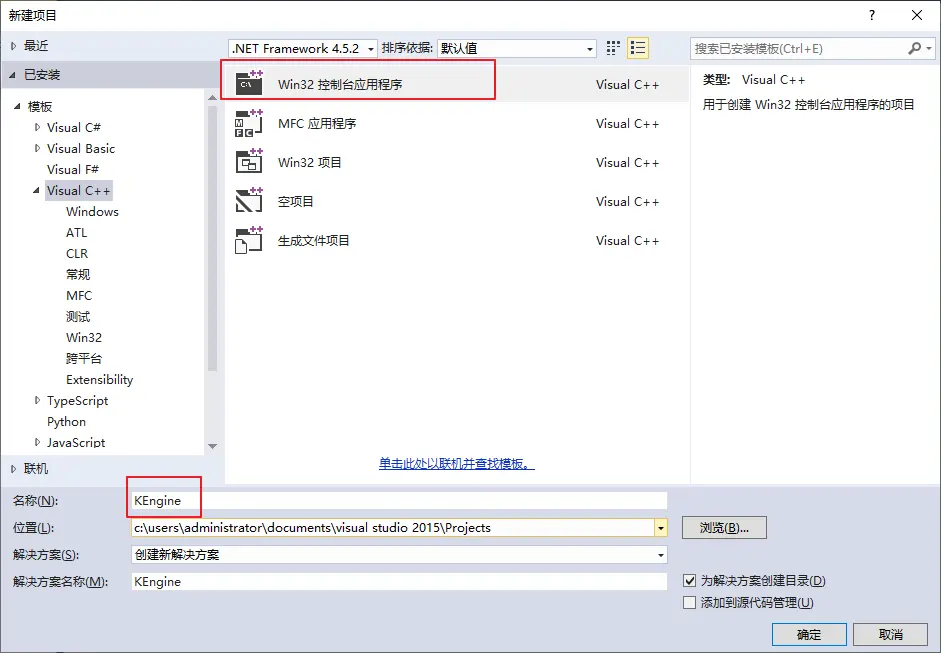Enable 添加到源代码管理 checkbox

tap(690, 602)
